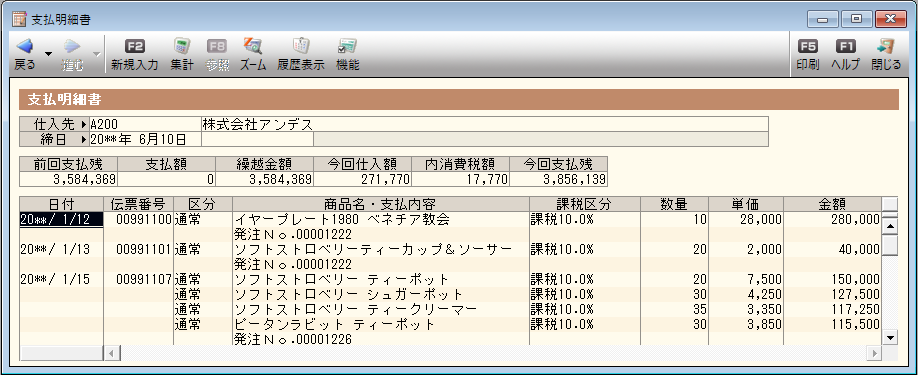Select date cell 20**/ 1/13
Screen dimensions: 918x375
tap(61, 249)
